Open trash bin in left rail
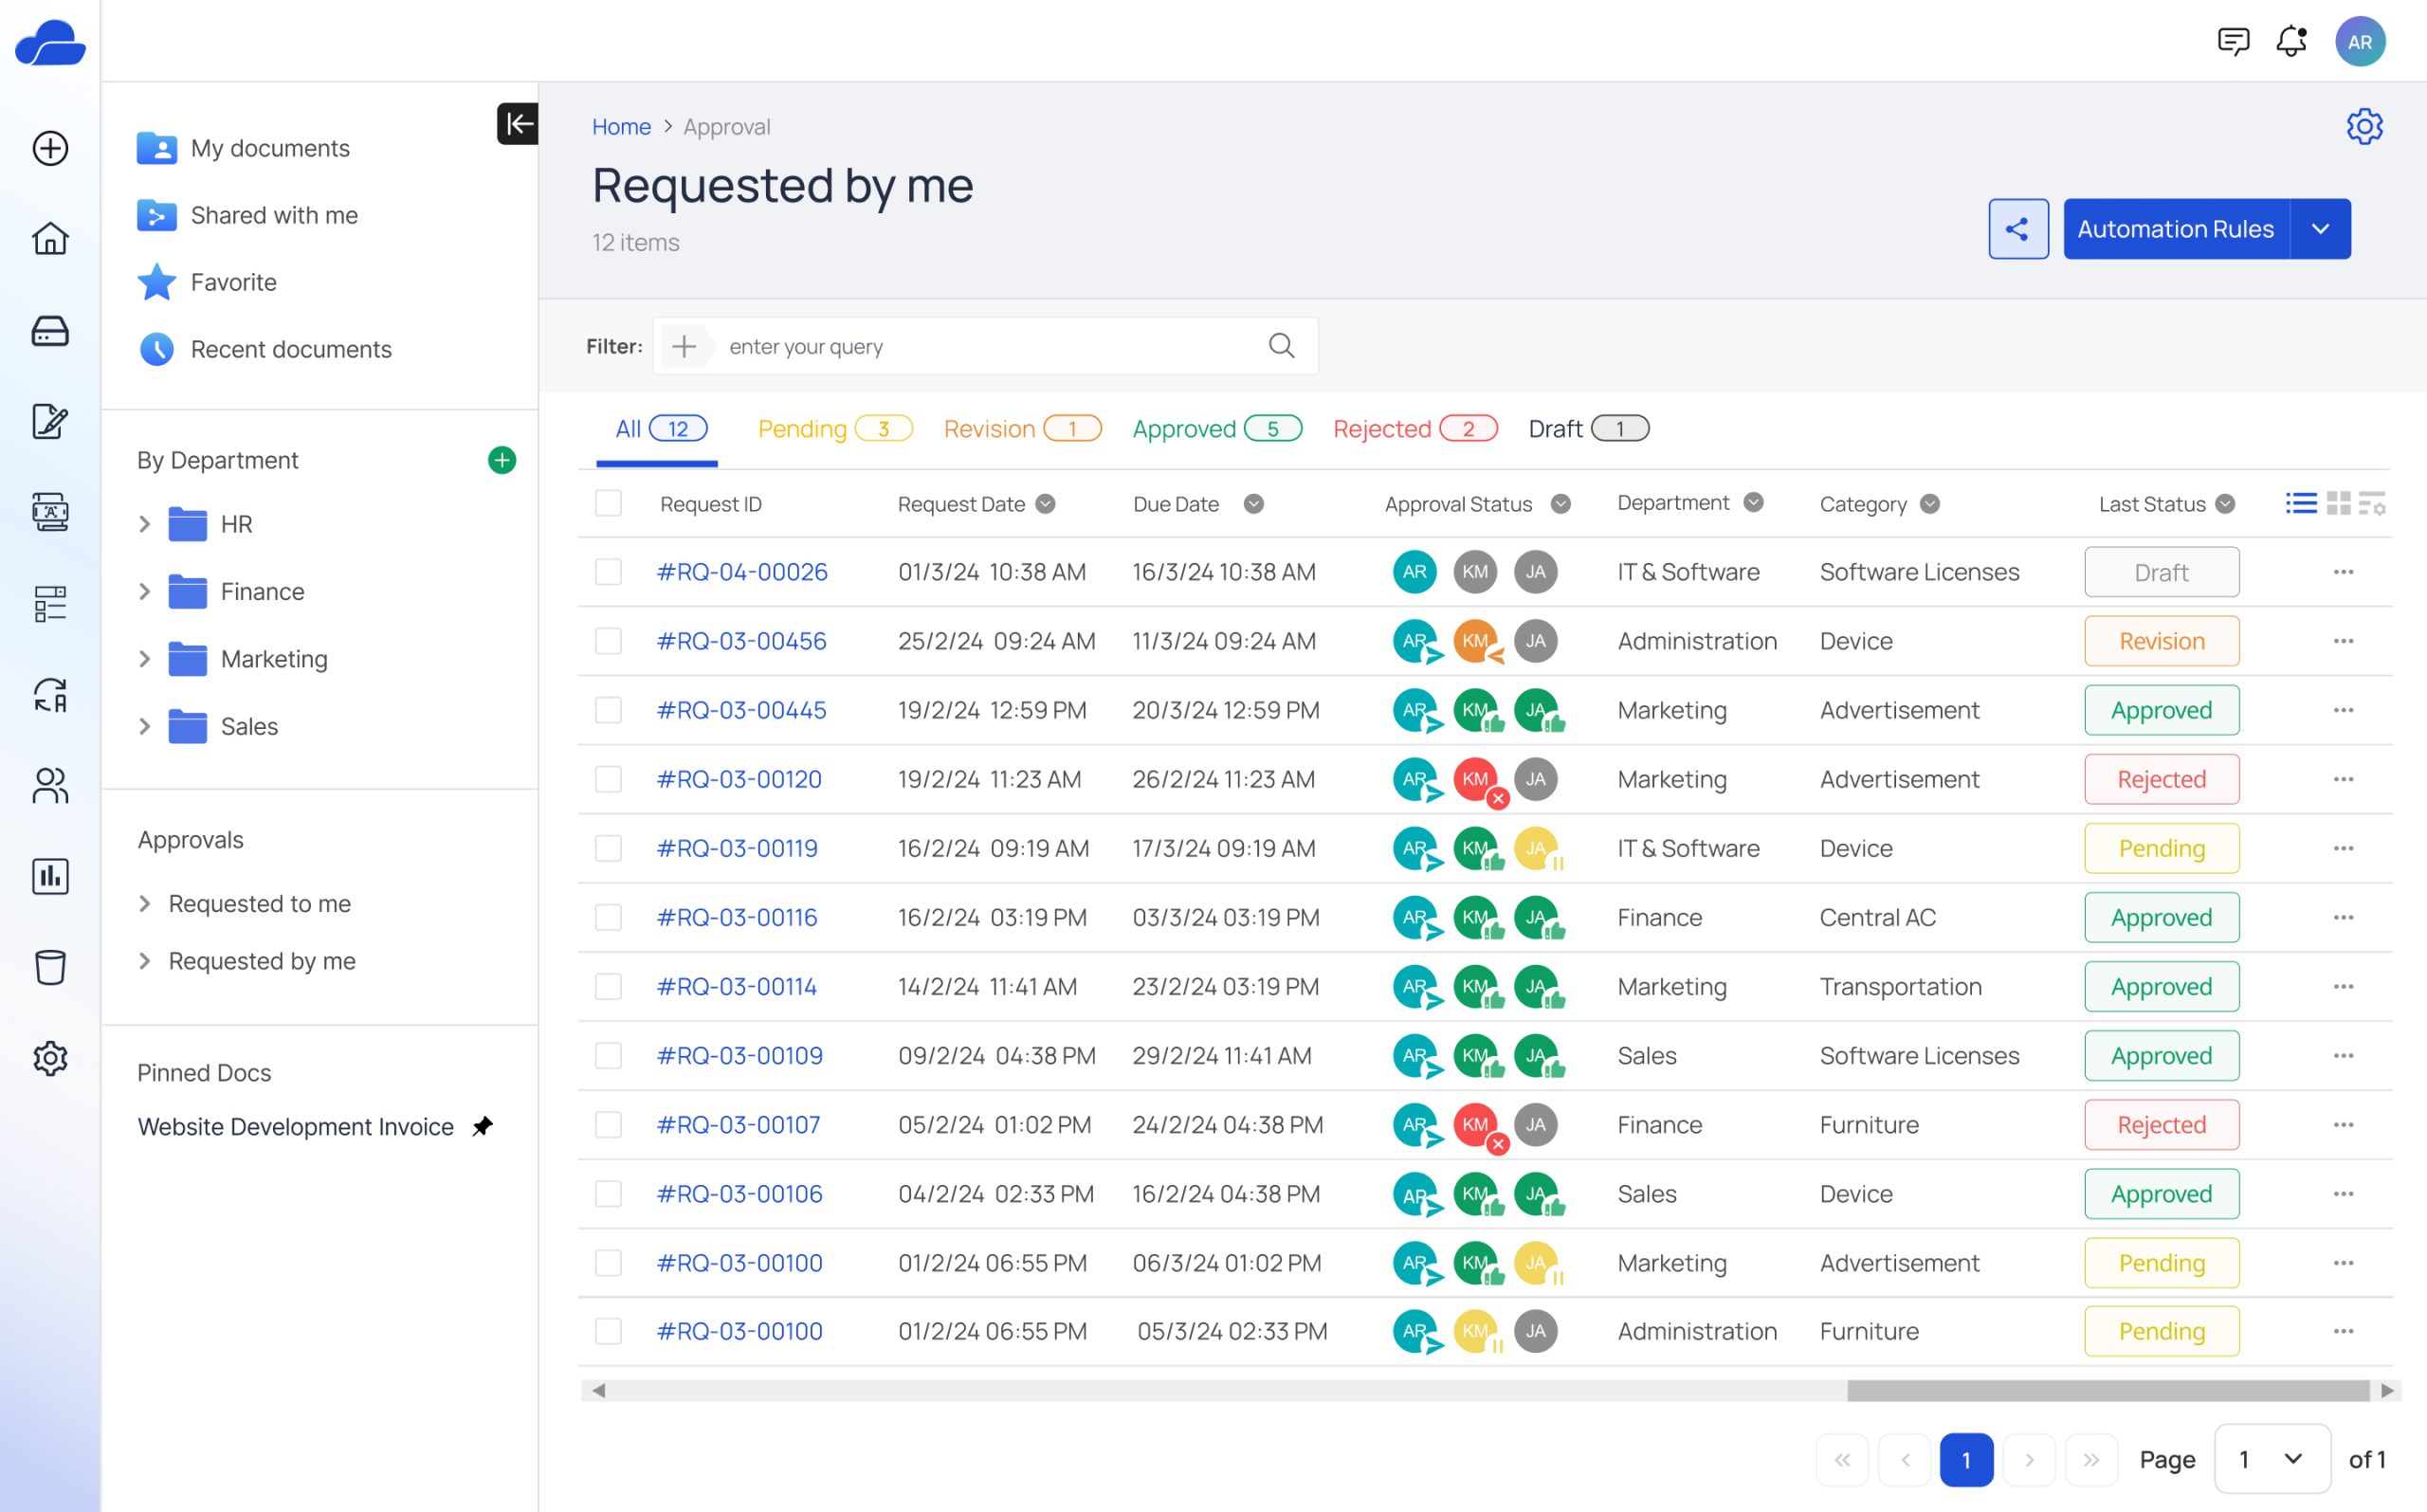This screenshot has width=2427, height=1512. pyautogui.click(x=50, y=967)
